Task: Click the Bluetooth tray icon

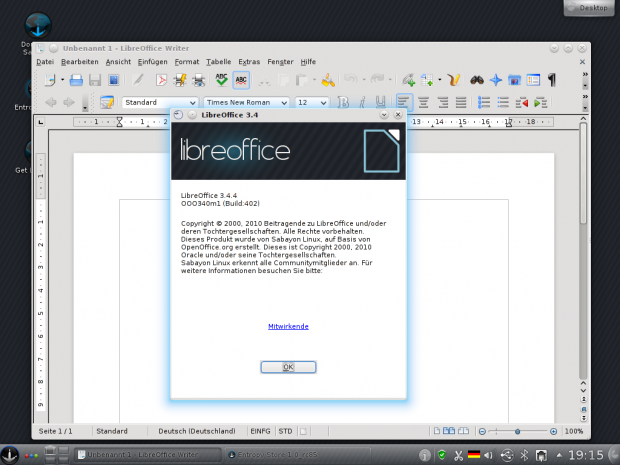Action: tap(524, 455)
